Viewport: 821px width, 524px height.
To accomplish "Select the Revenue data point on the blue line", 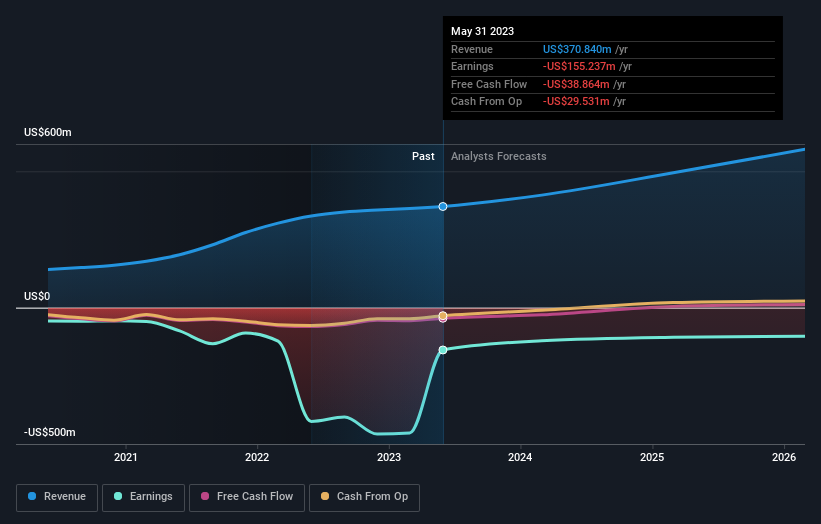I will [x=443, y=207].
